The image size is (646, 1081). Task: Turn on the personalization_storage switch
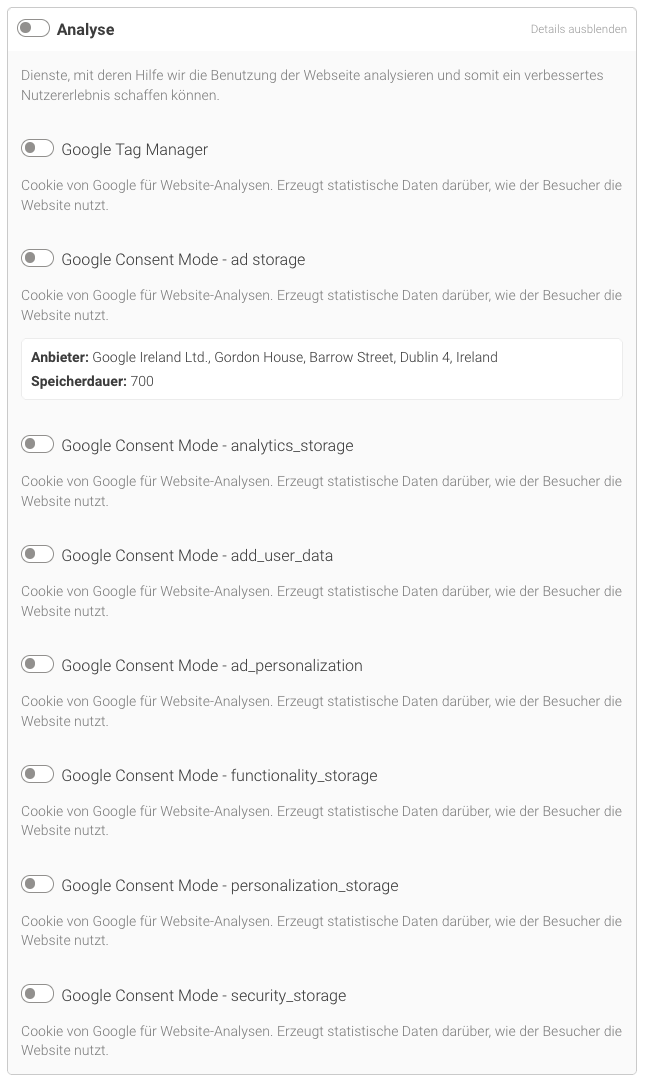tap(38, 884)
